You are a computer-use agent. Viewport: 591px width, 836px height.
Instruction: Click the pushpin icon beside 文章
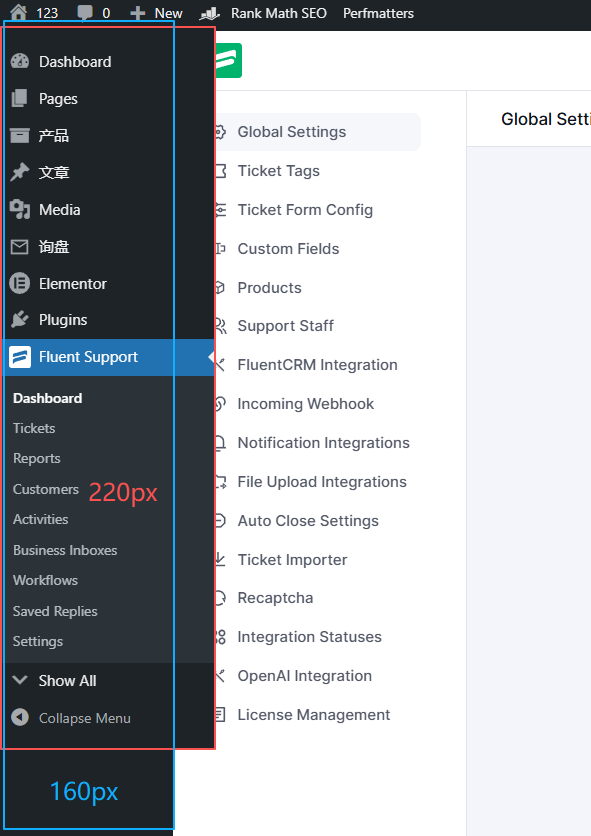tap(20, 172)
